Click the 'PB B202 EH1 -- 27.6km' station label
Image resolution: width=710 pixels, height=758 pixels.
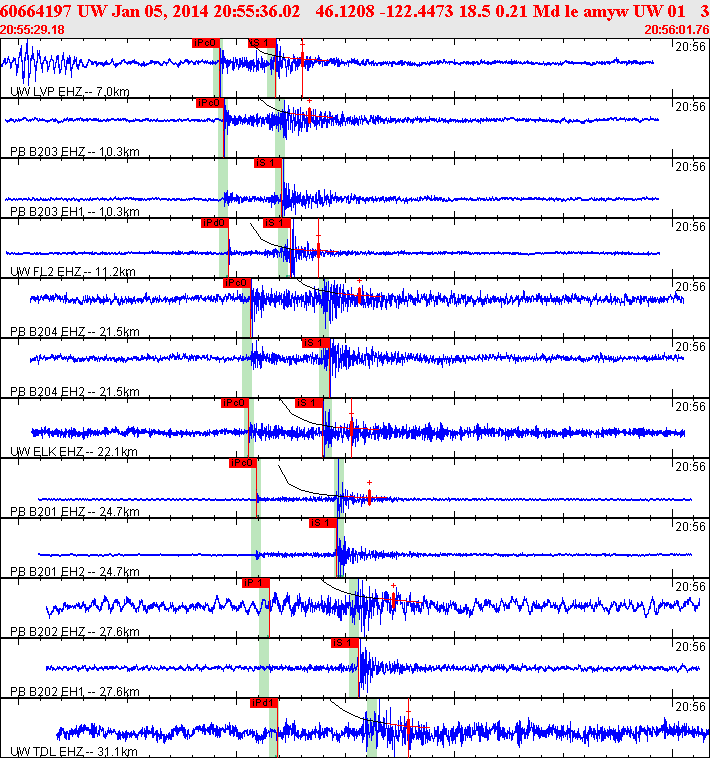tap(75, 691)
